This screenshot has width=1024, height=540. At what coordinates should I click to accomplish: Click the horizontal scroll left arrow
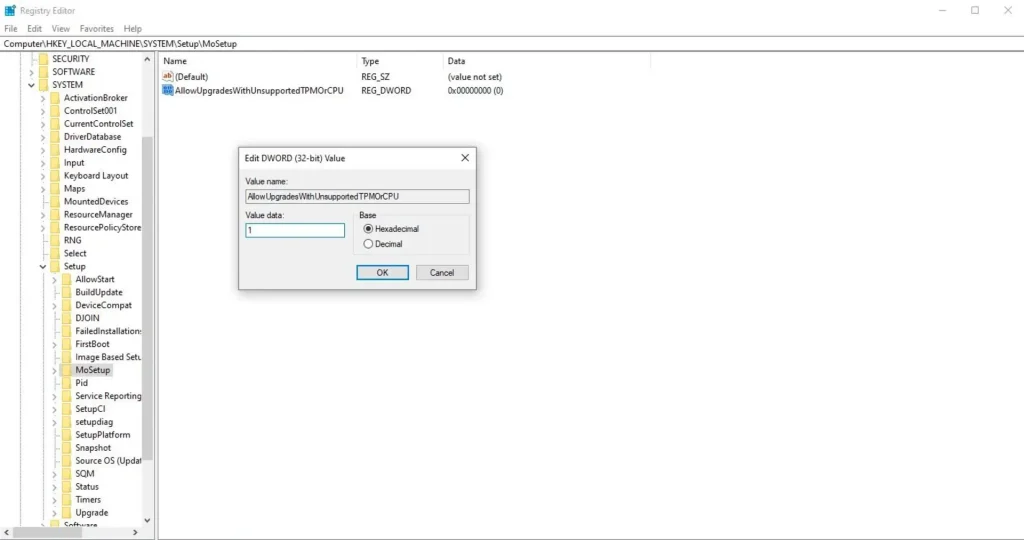7,533
